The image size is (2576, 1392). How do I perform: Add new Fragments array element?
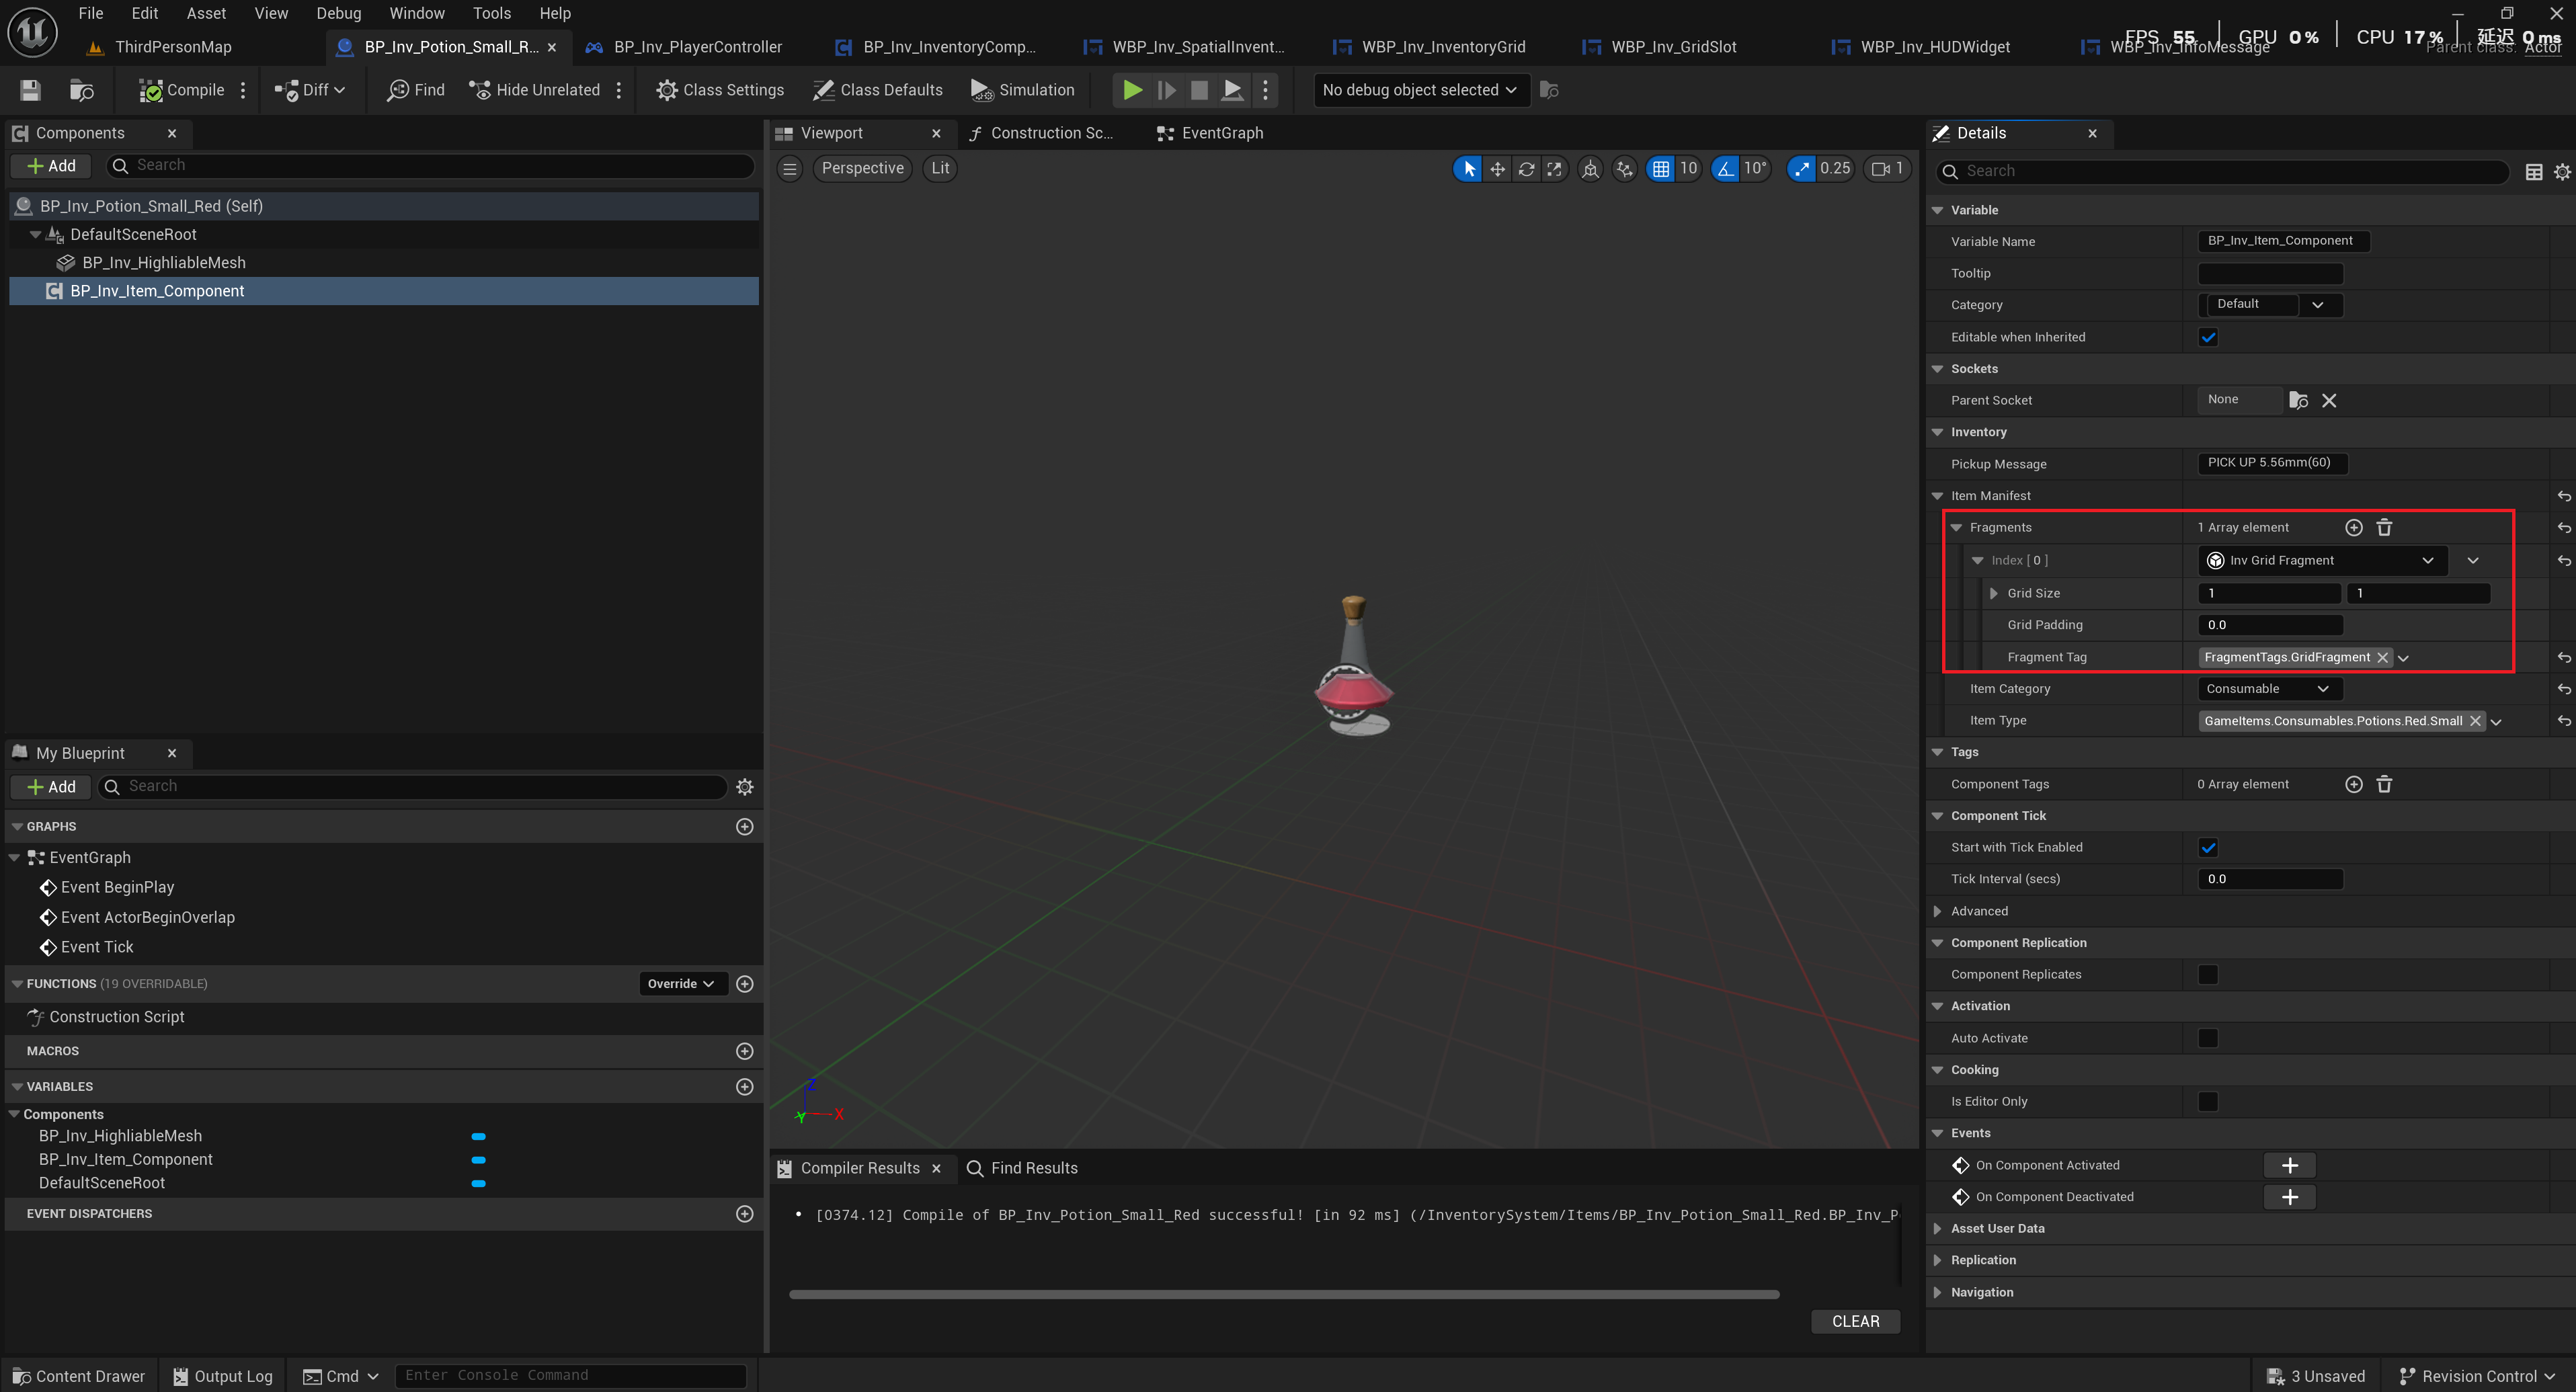pos(2353,527)
